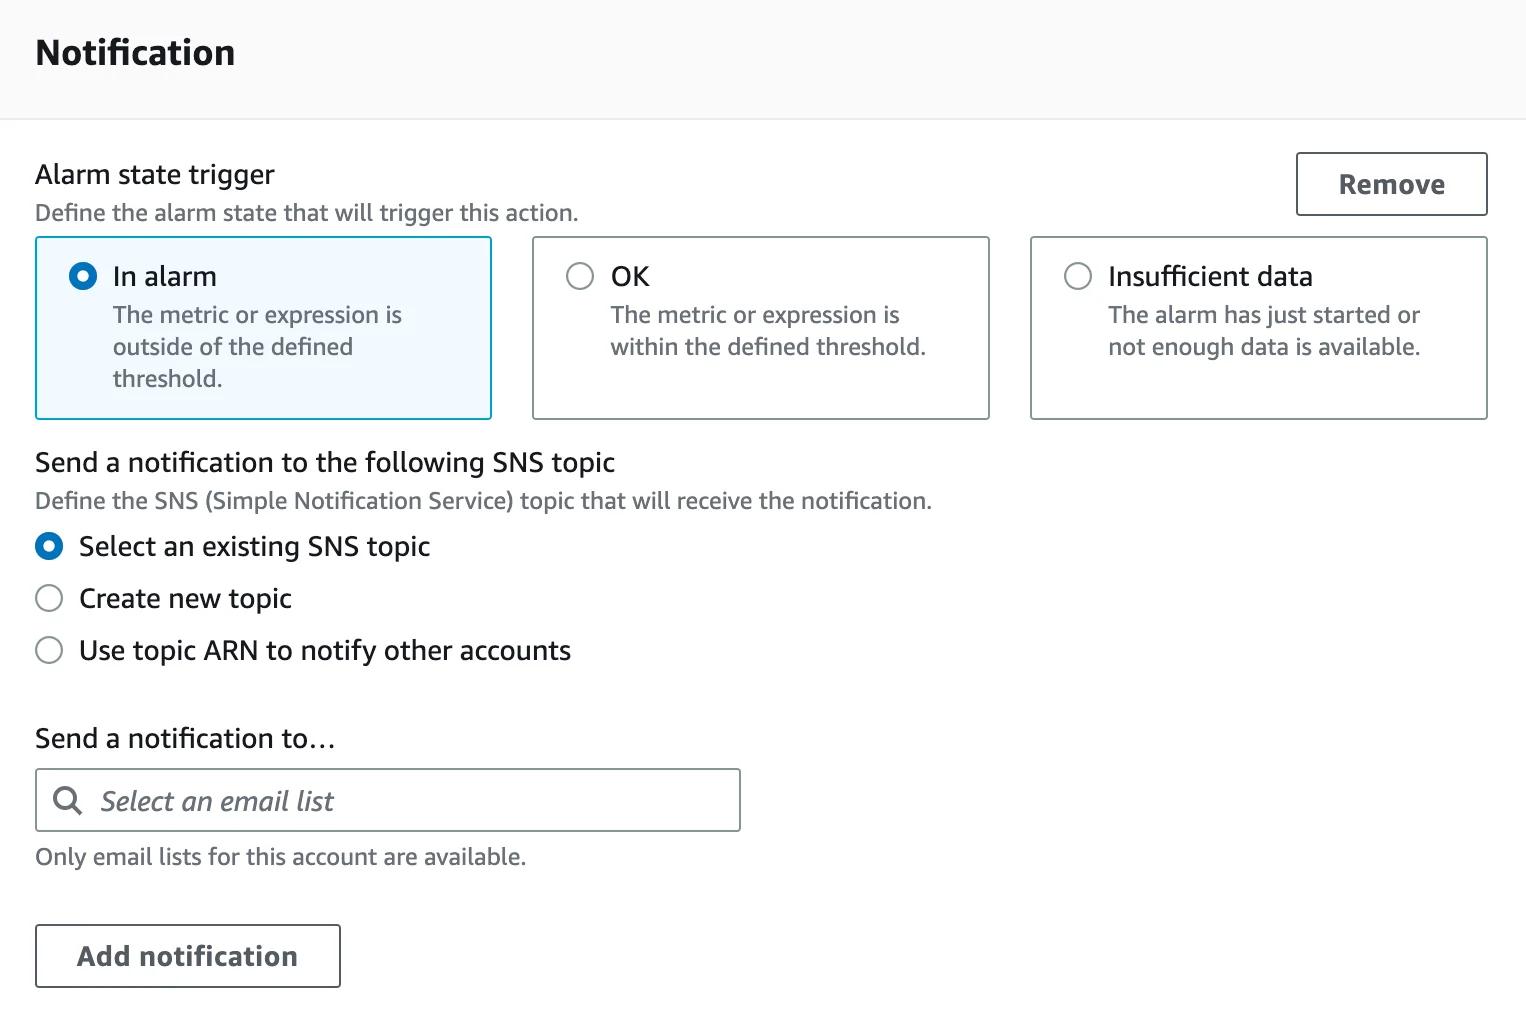The width and height of the screenshot is (1526, 1016).
Task: Click the Remove button
Action: [1391, 184]
